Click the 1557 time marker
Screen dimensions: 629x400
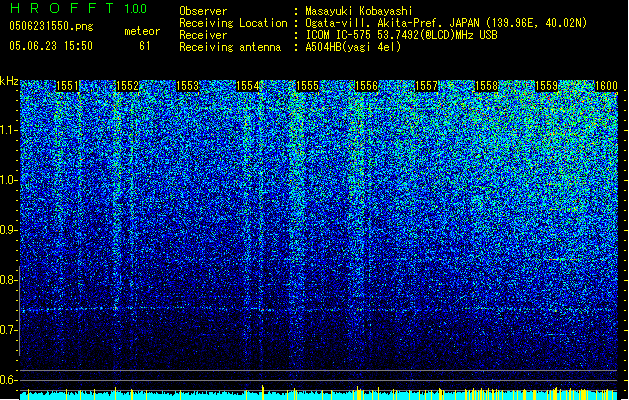point(426,86)
